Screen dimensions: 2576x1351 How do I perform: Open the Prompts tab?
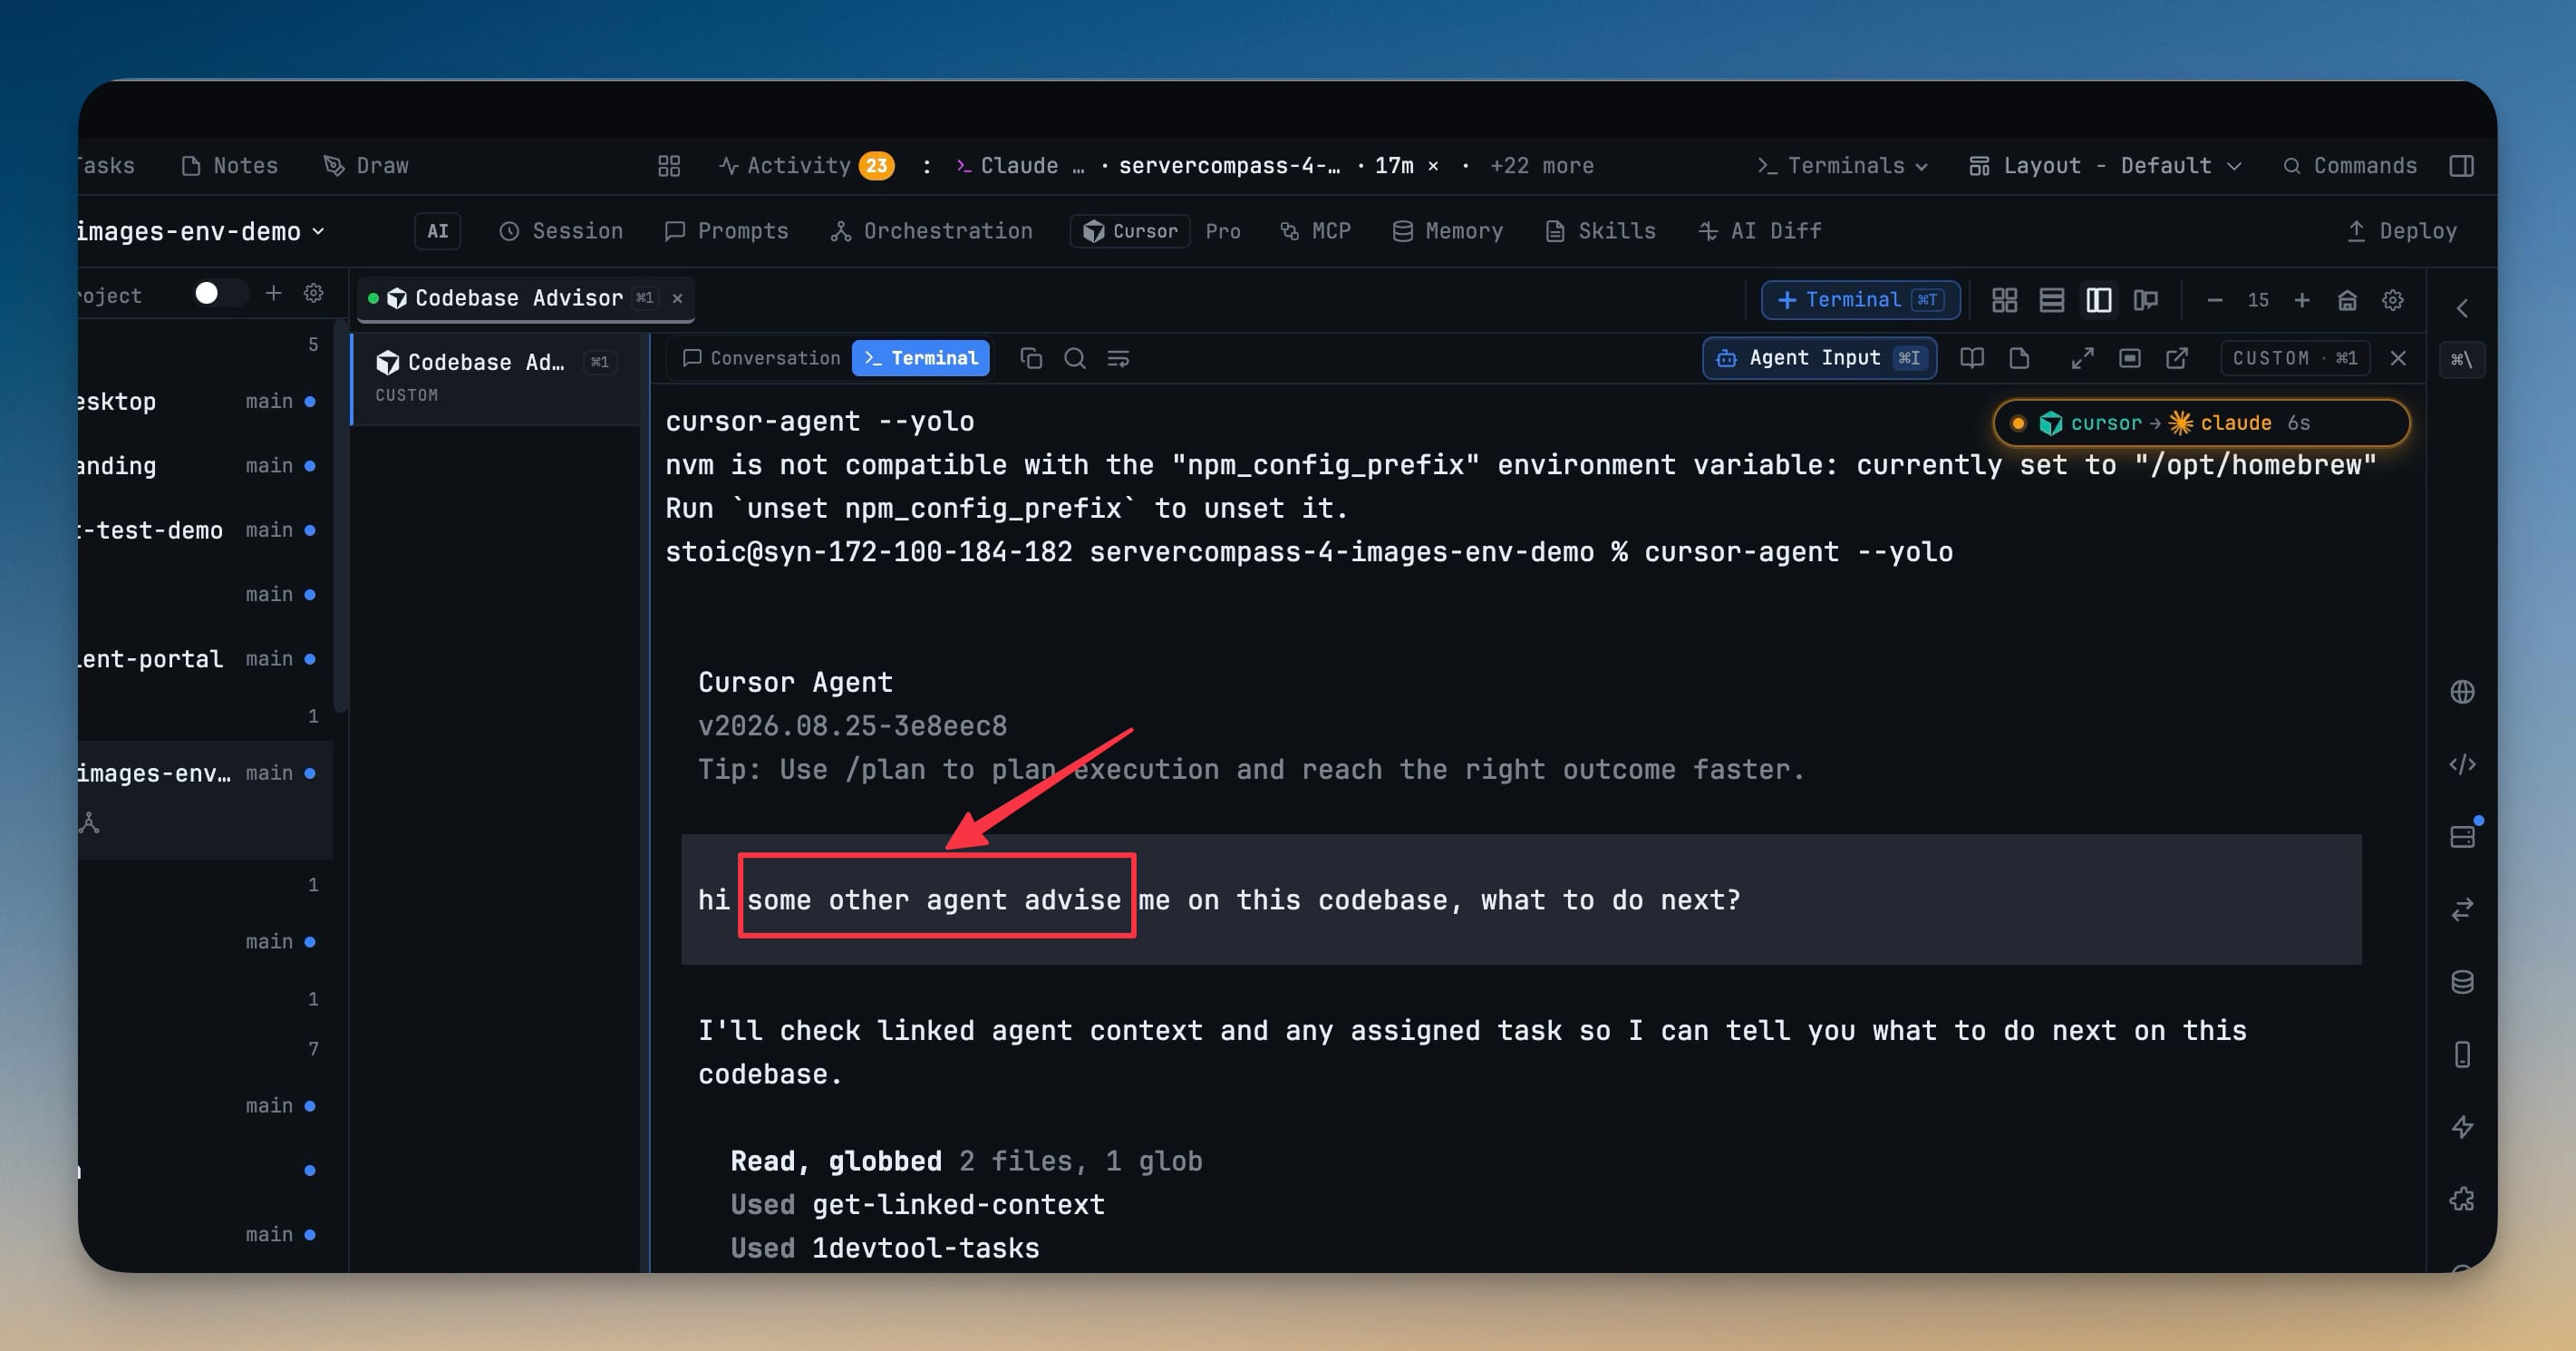(727, 232)
